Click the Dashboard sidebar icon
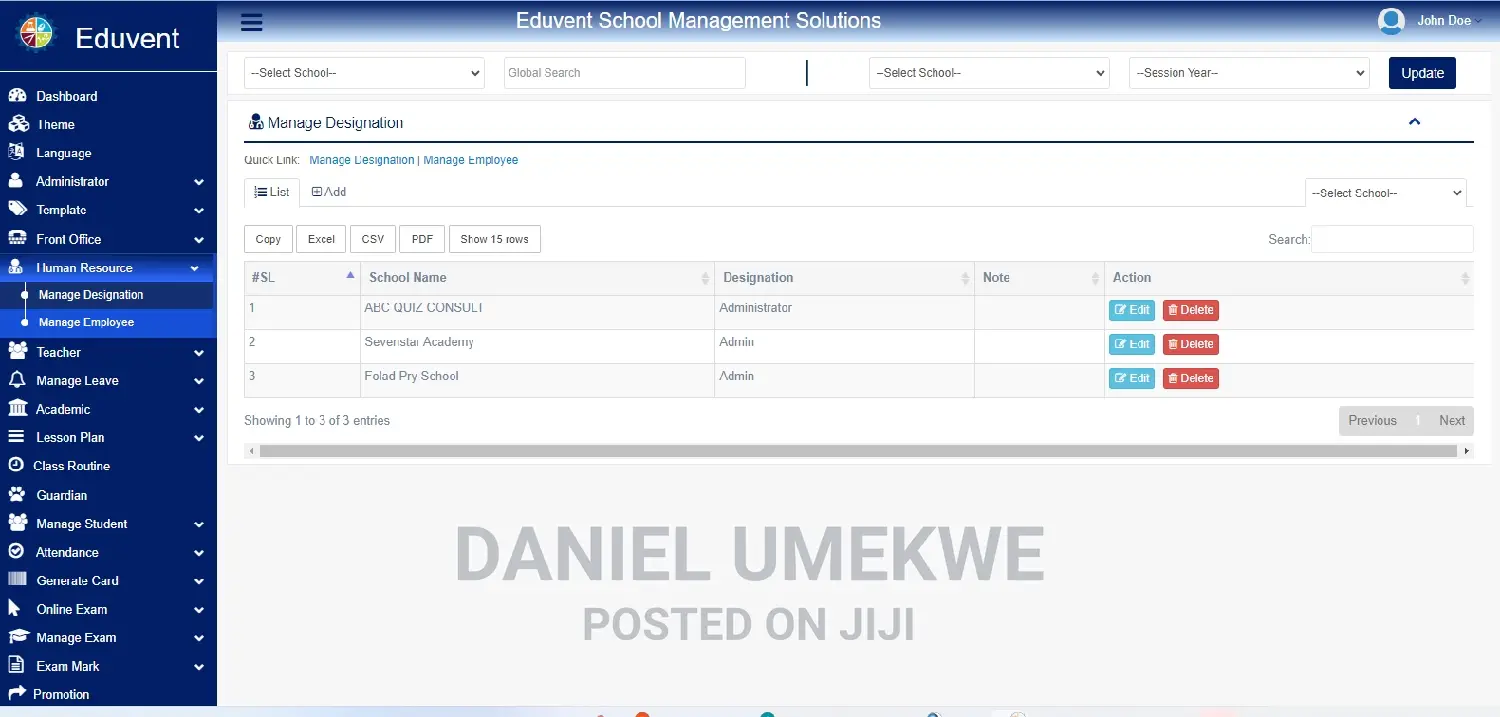This screenshot has width=1500, height=717. click(x=17, y=96)
